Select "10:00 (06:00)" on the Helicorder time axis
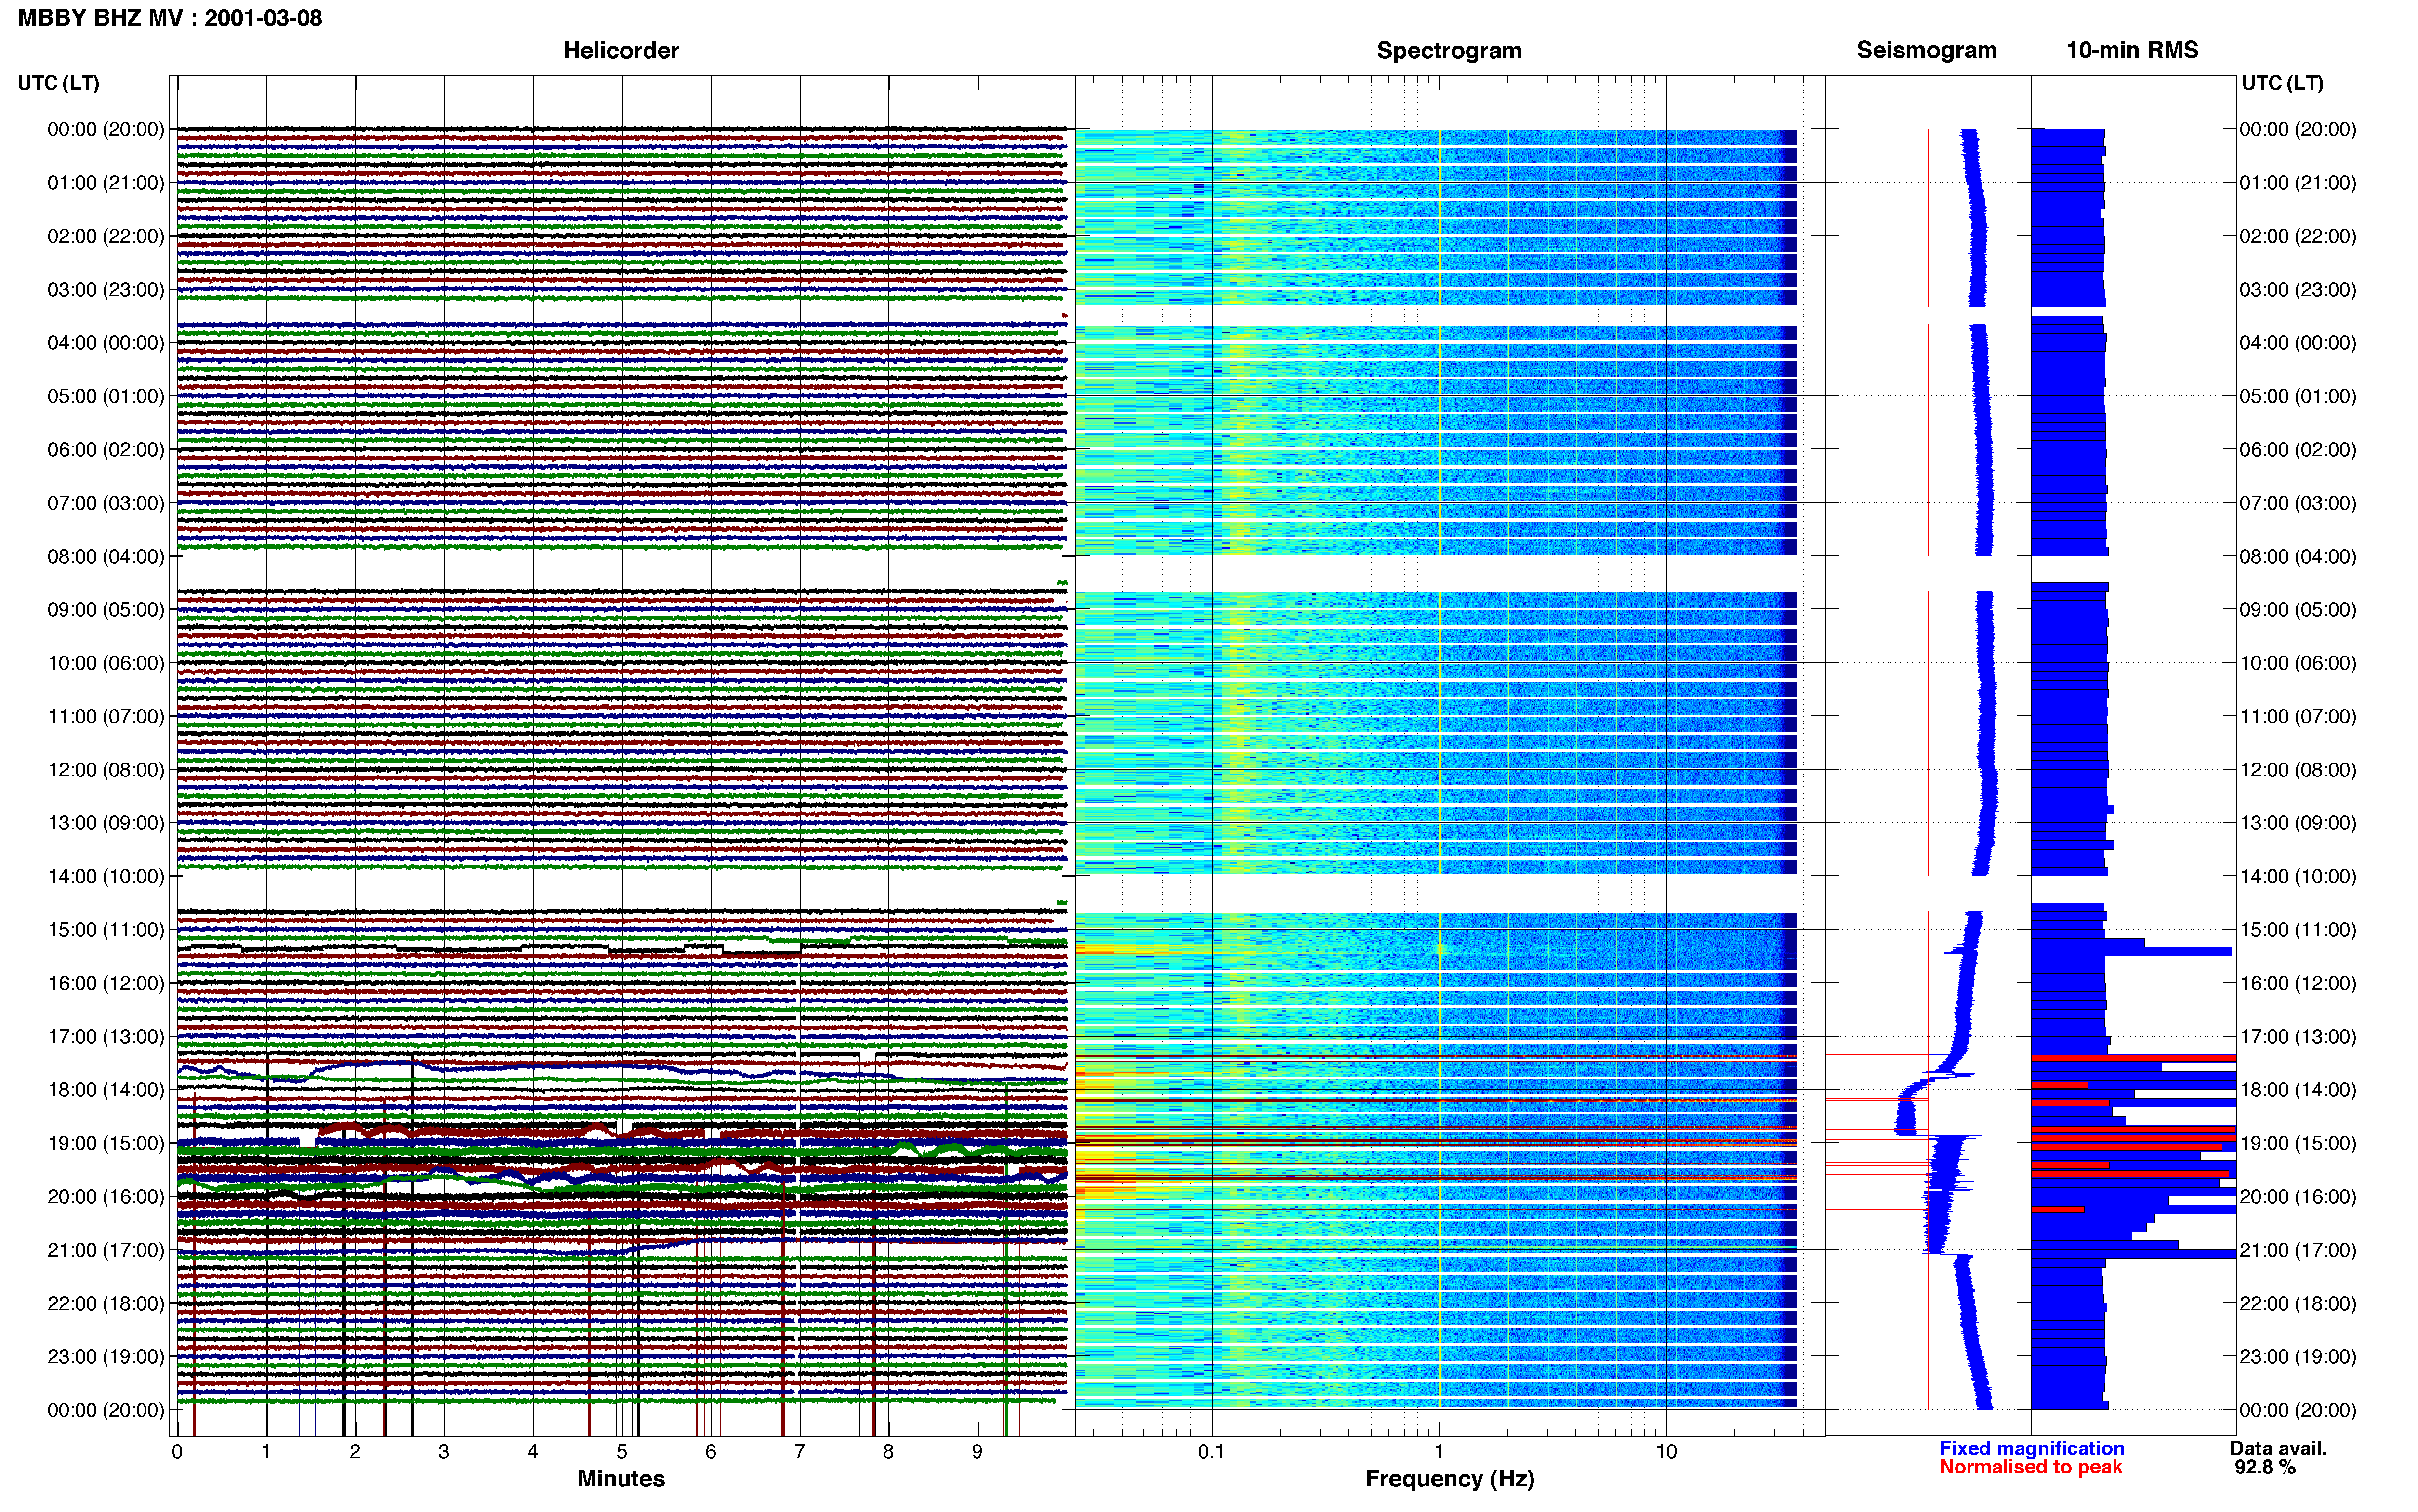2418x1512 pixels. click(x=106, y=663)
